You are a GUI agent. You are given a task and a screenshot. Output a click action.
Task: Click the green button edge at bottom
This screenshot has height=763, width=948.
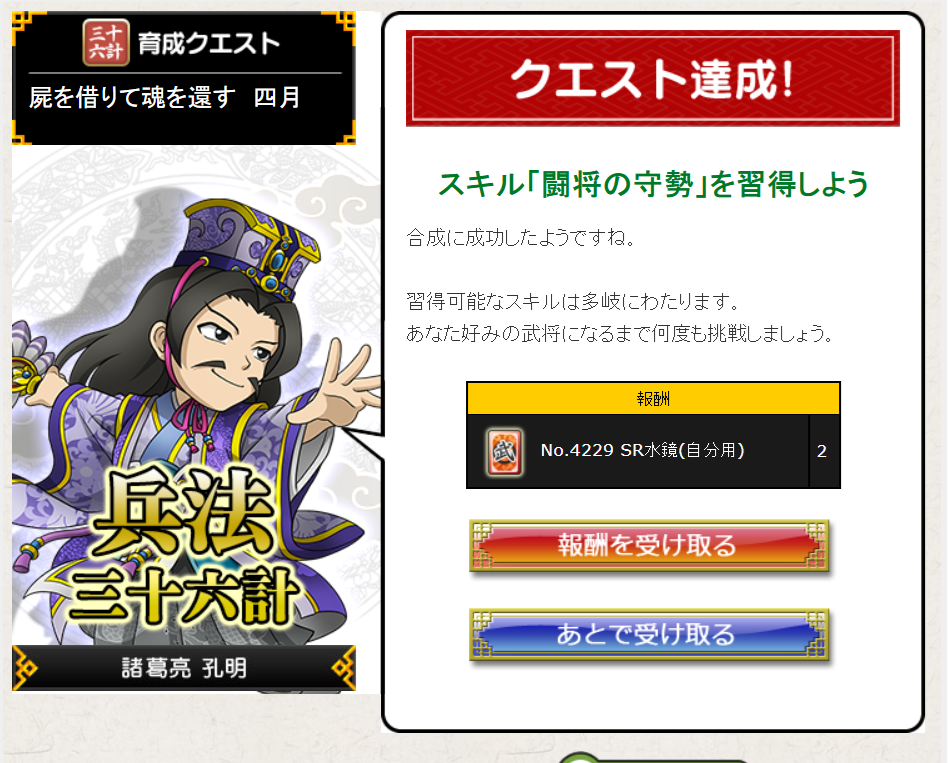tap(653, 758)
